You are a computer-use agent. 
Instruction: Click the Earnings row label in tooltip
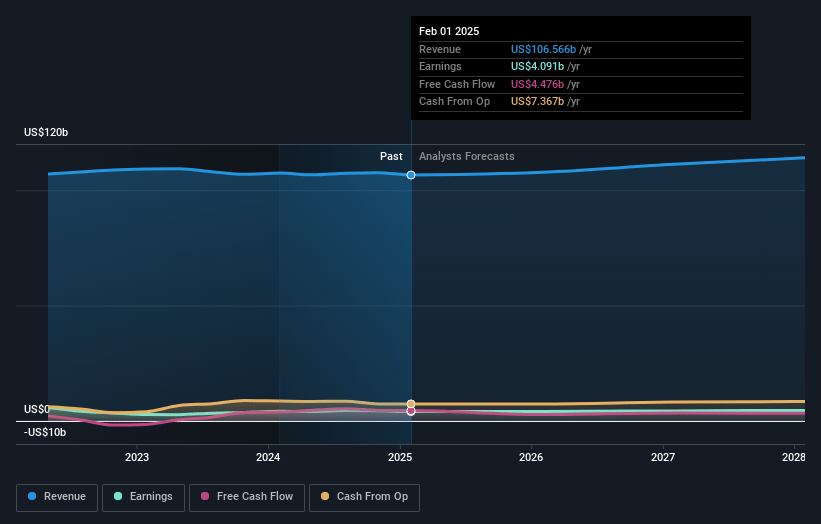[440, 66]
